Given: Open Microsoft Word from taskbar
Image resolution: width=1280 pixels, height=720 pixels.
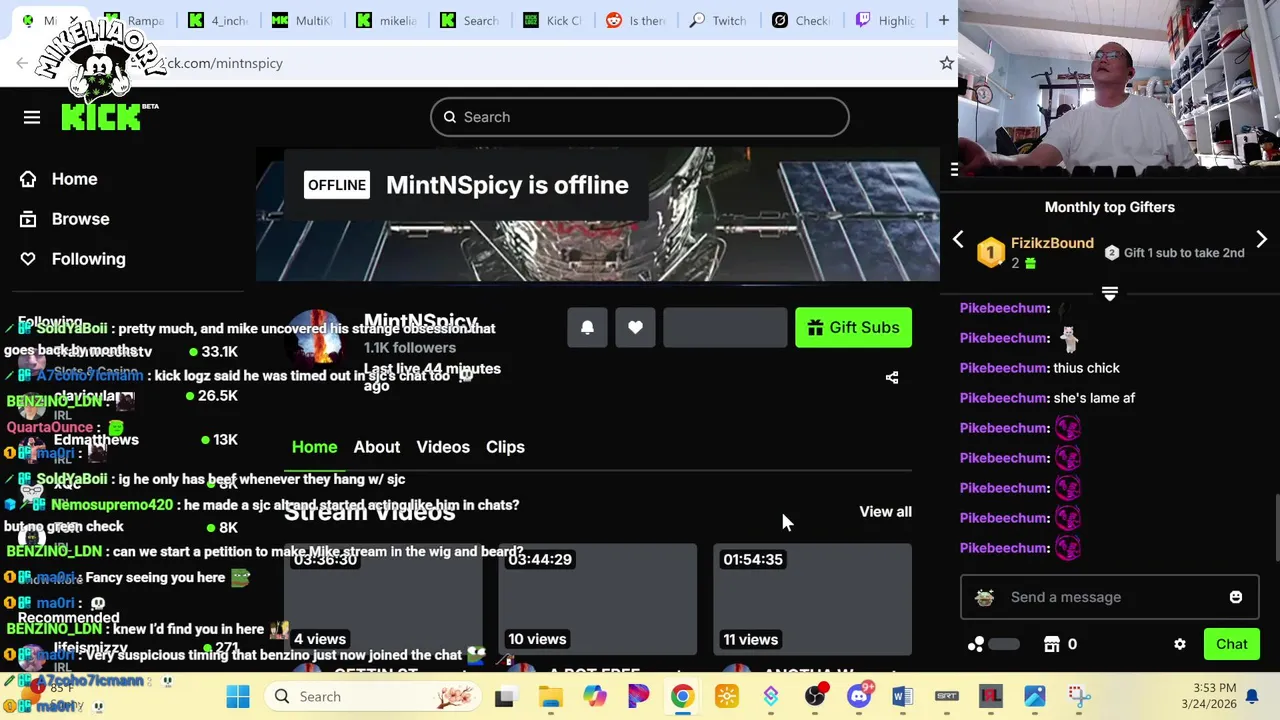Looking at the screenshot, I should (x=902, y=696).
